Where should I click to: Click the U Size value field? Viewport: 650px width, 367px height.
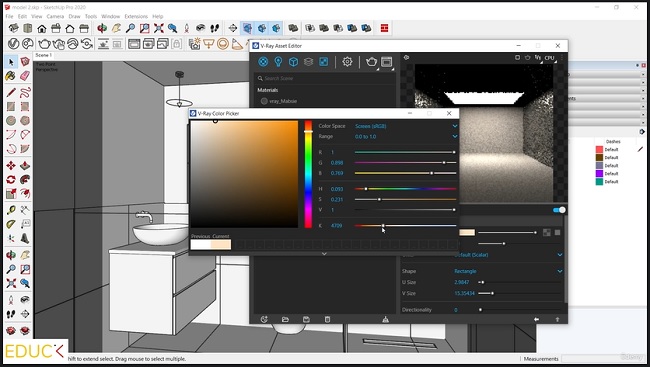click(462, 282)
